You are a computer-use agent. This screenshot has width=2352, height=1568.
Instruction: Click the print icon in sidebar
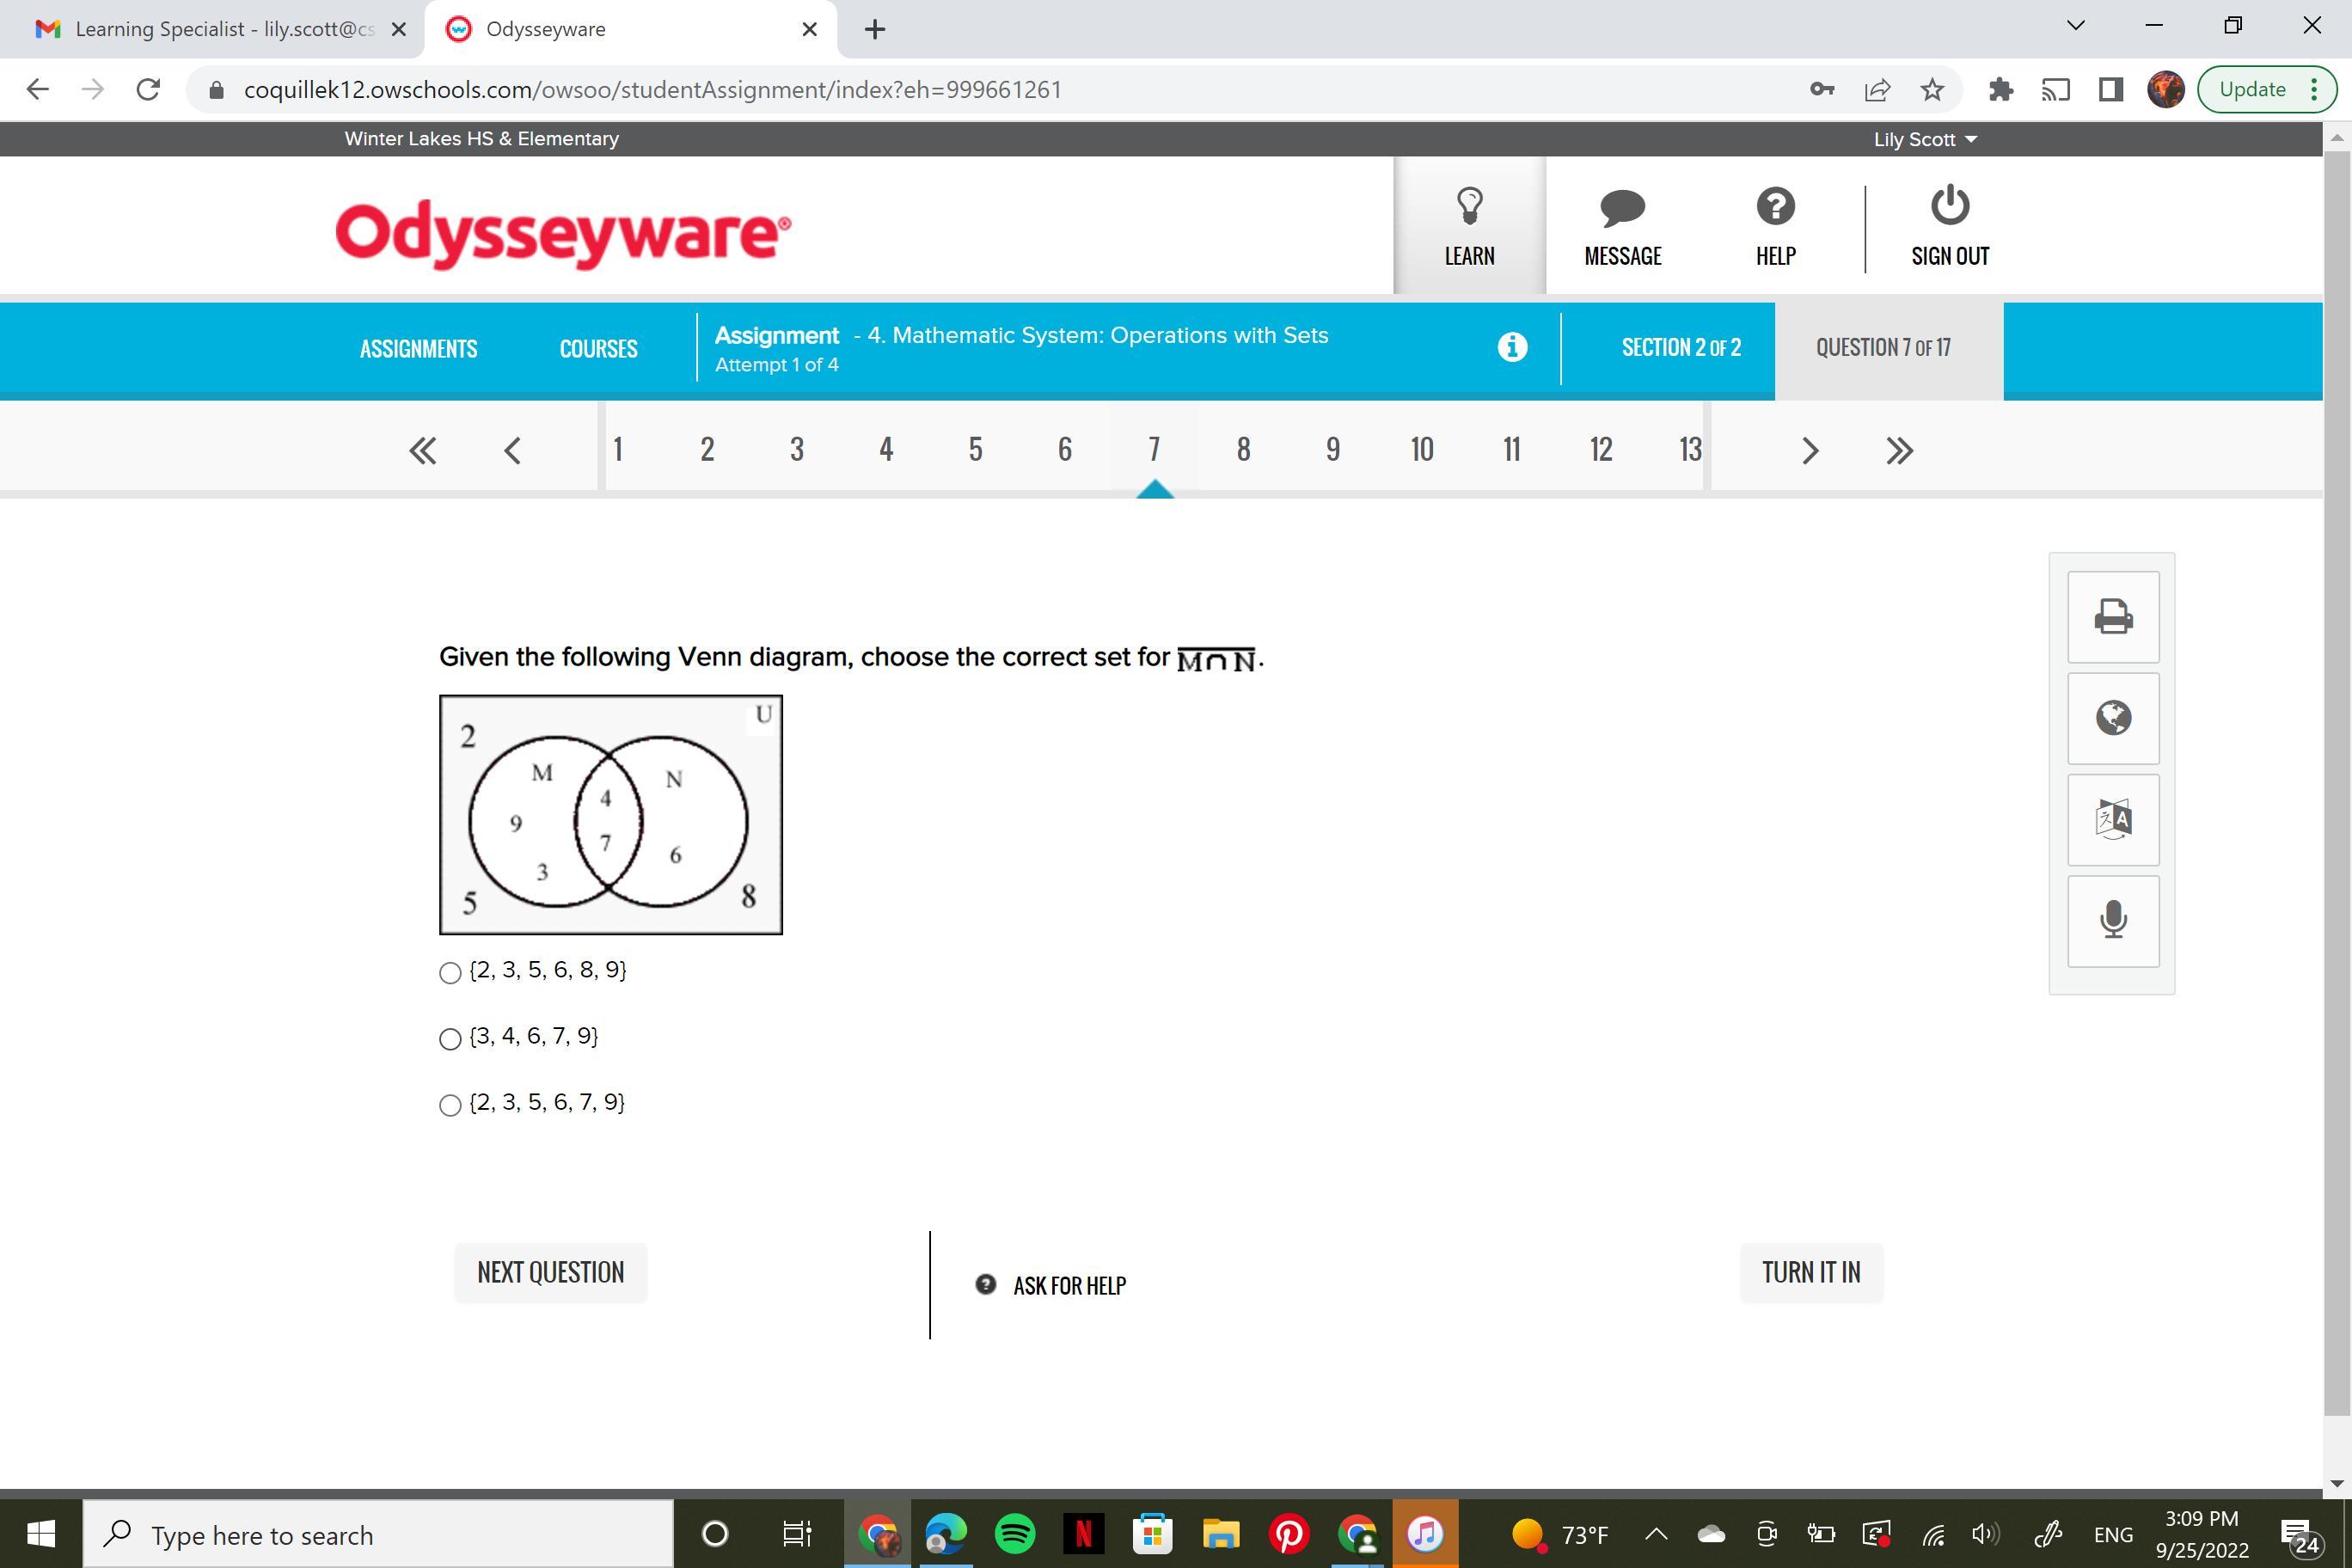point(2112,617)
